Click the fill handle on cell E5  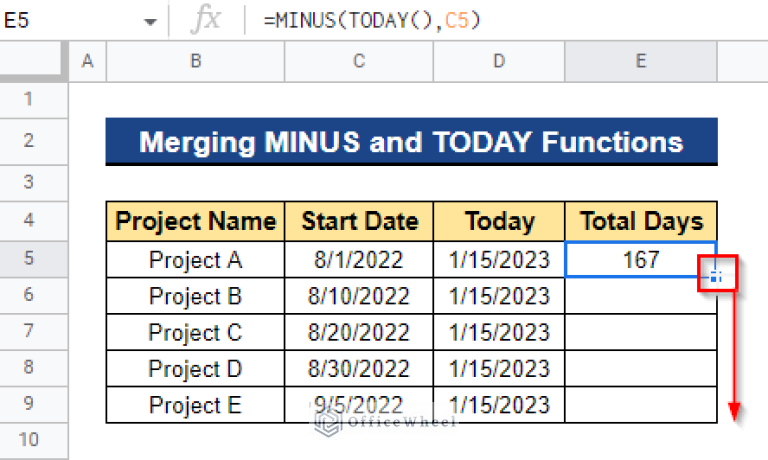coord(716,277)
